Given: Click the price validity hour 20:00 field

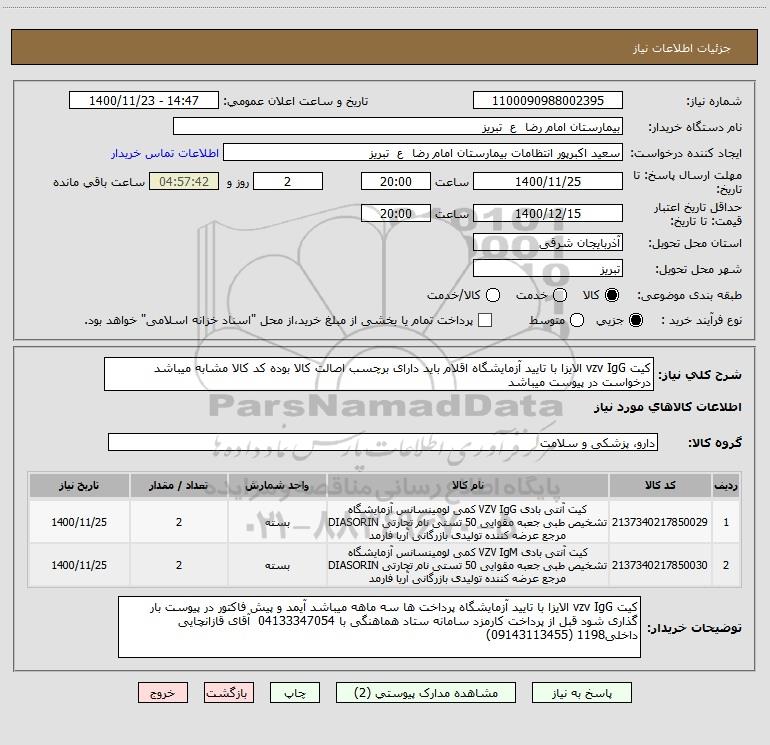Looking at the screenshot, I should 396,213.
